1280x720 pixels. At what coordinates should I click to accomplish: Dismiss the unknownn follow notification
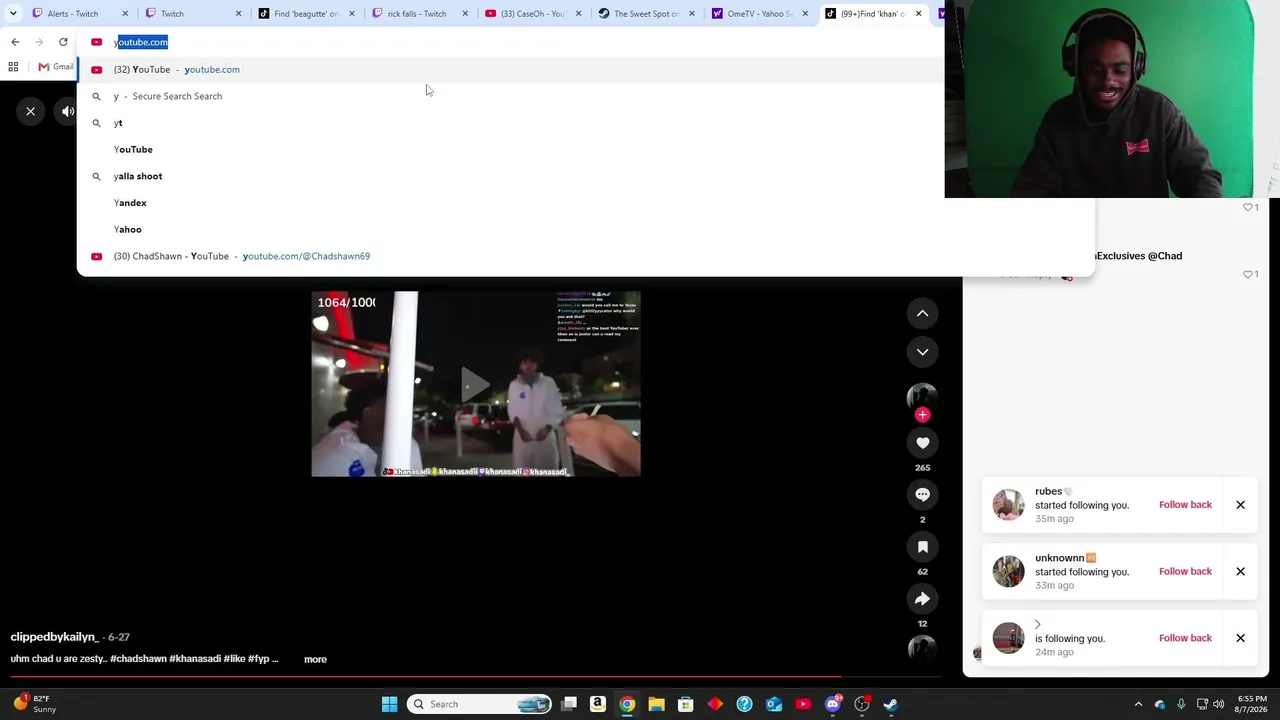(x=1240, y=572)
